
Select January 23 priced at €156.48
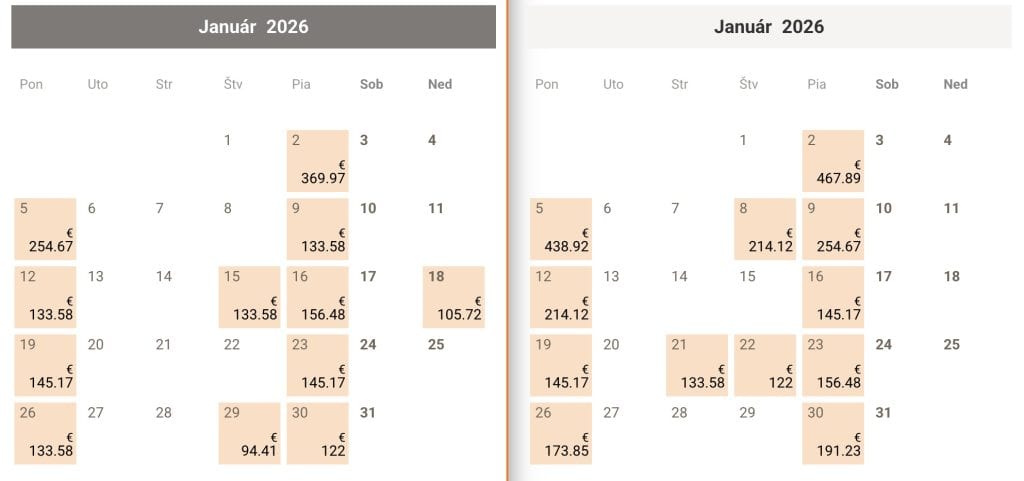833,365
